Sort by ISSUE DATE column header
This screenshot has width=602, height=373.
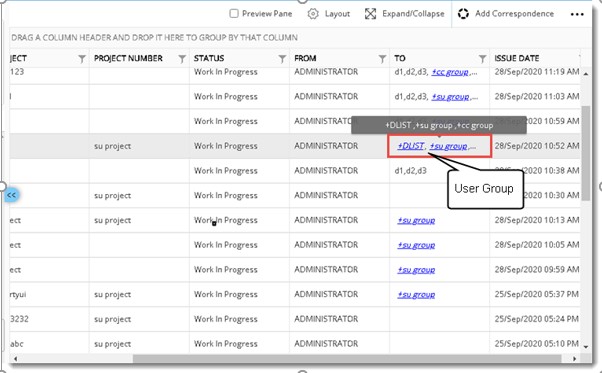517,58
